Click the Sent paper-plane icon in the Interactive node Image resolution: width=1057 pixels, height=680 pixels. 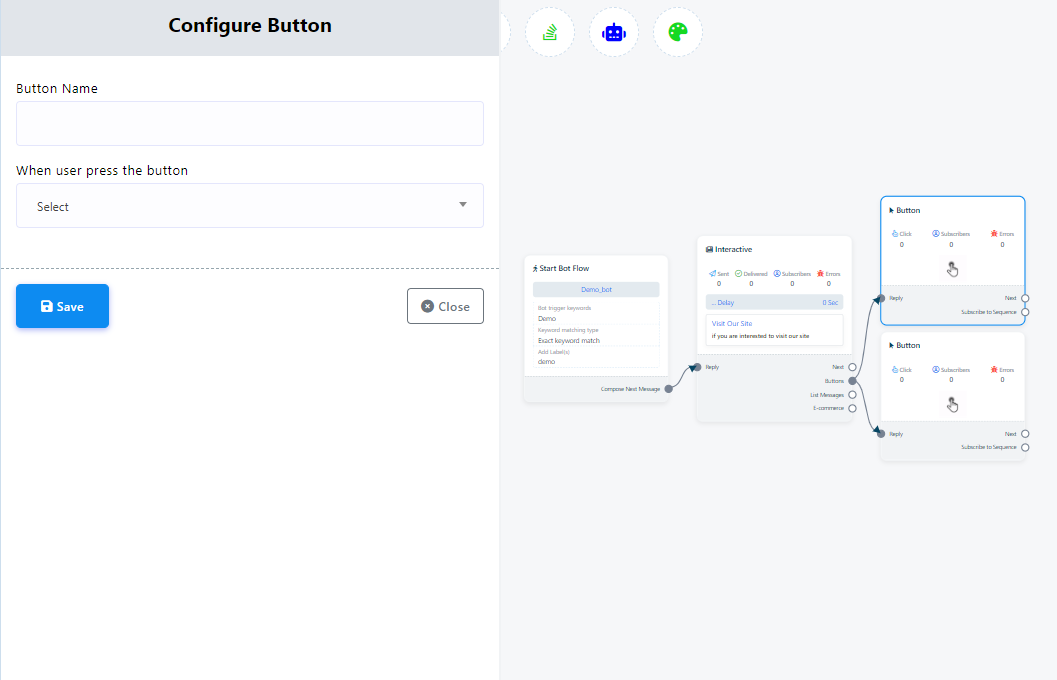(712, 273)
